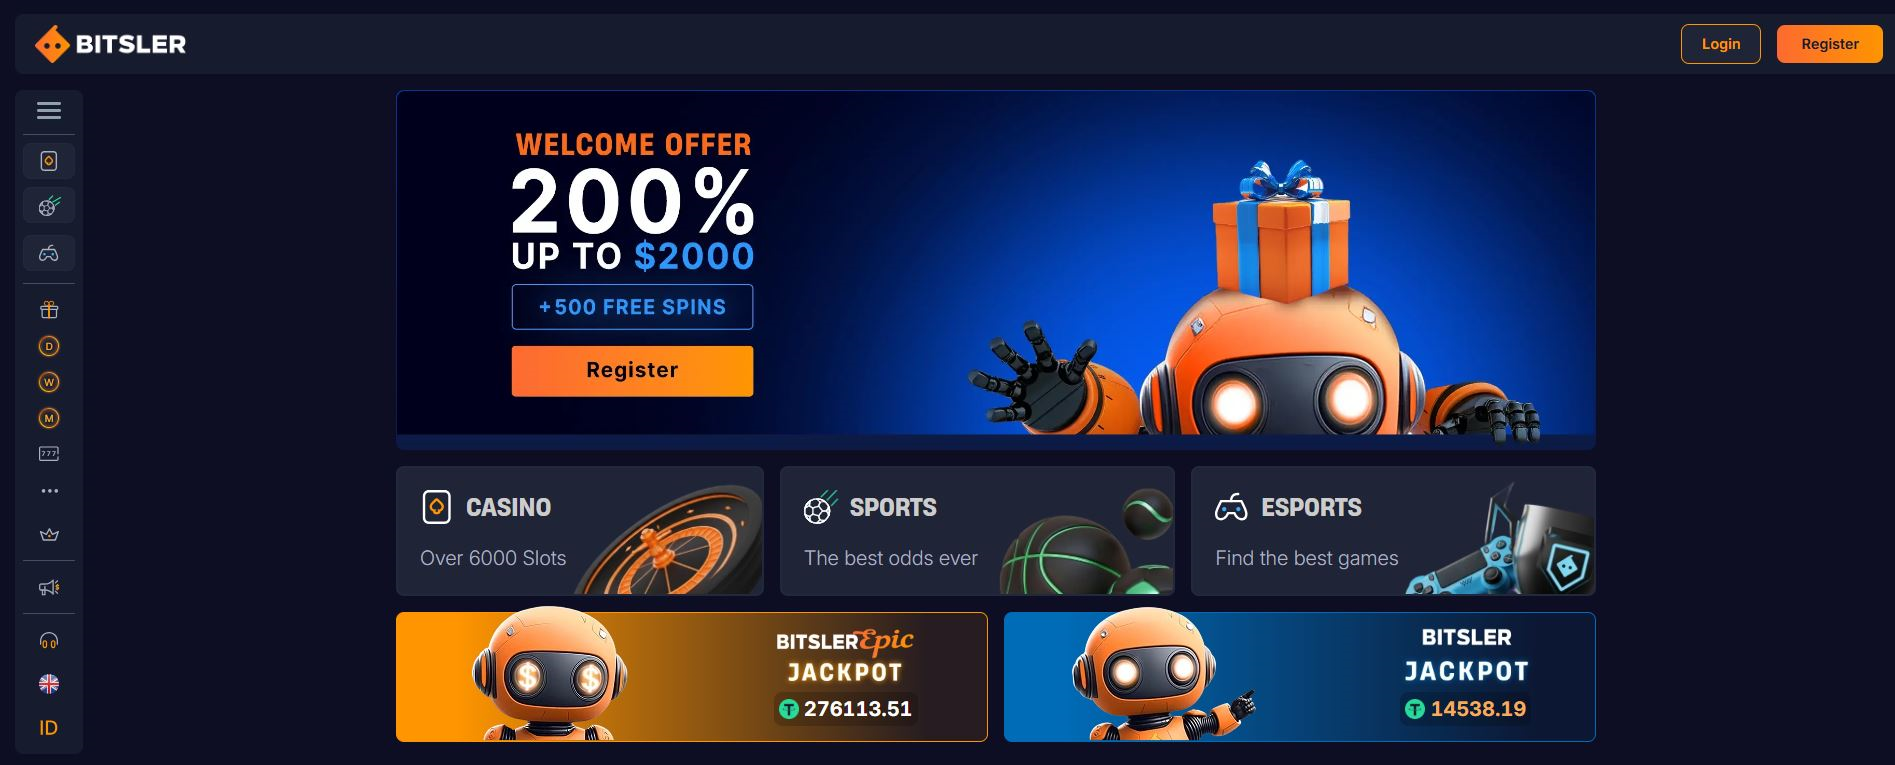Open the CASINO category card
Viewport: 1895px width, 765px height.
click(580, 531)
